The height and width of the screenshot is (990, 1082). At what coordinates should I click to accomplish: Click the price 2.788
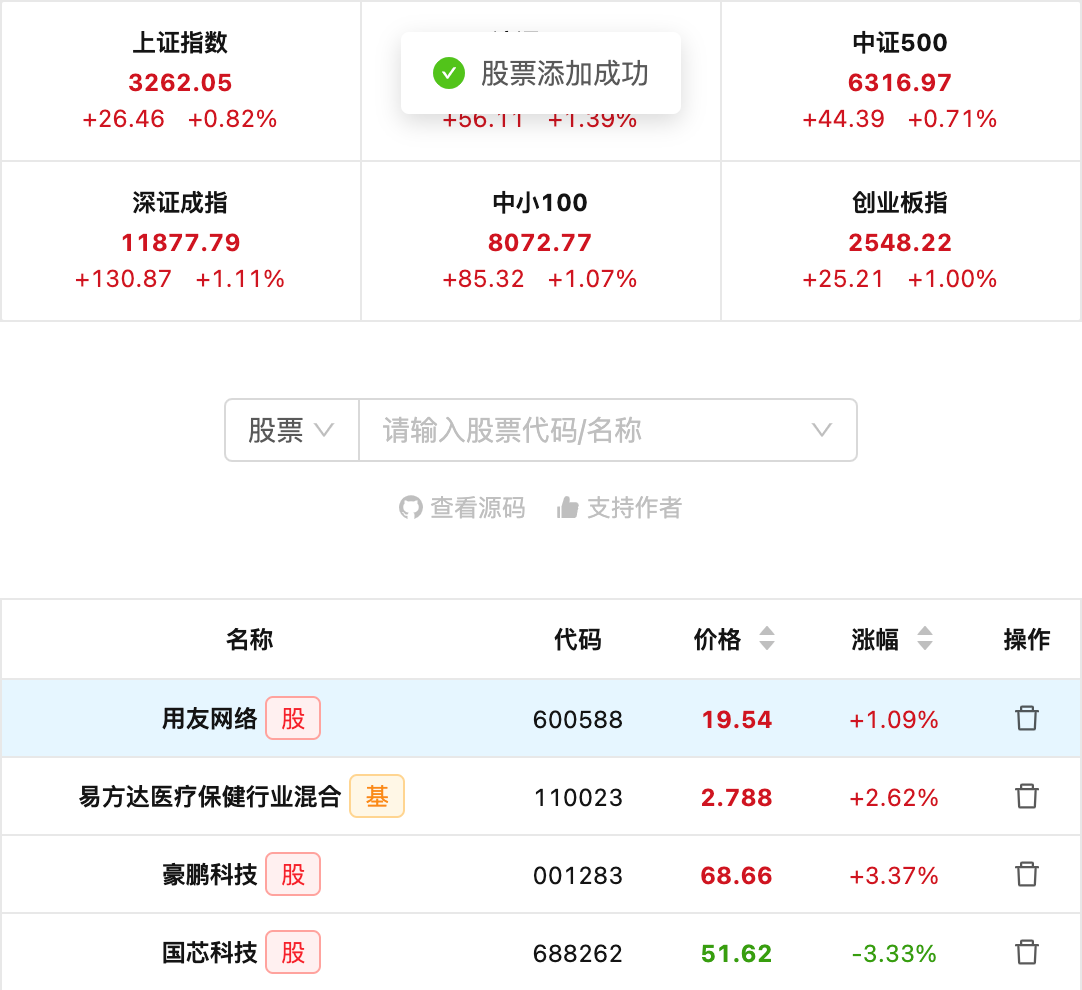736,798
